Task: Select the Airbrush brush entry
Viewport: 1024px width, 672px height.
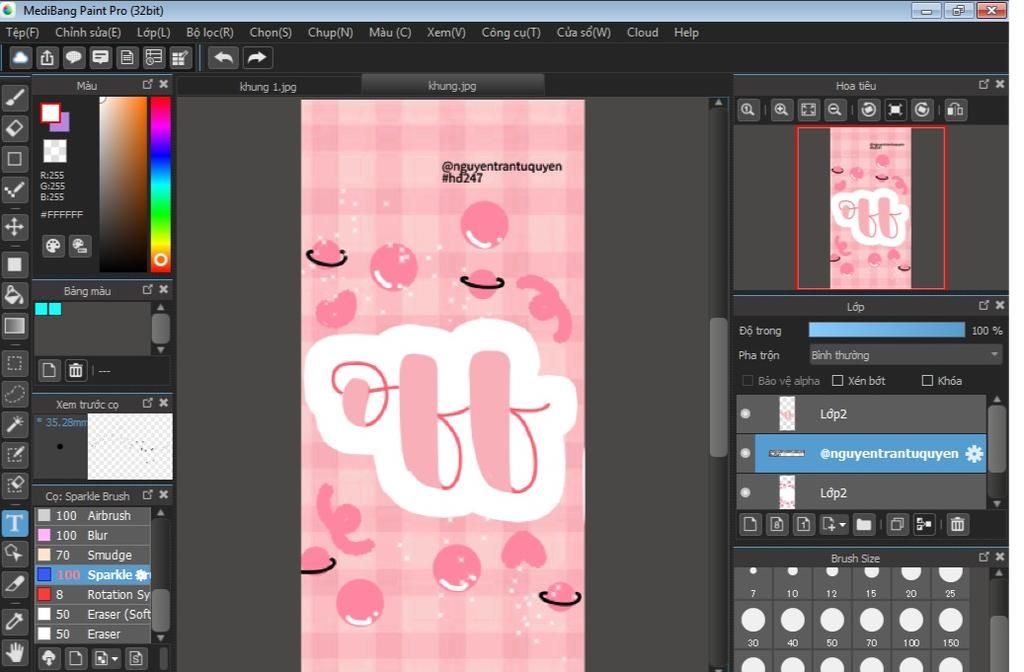Action: [x=108, y=516]
